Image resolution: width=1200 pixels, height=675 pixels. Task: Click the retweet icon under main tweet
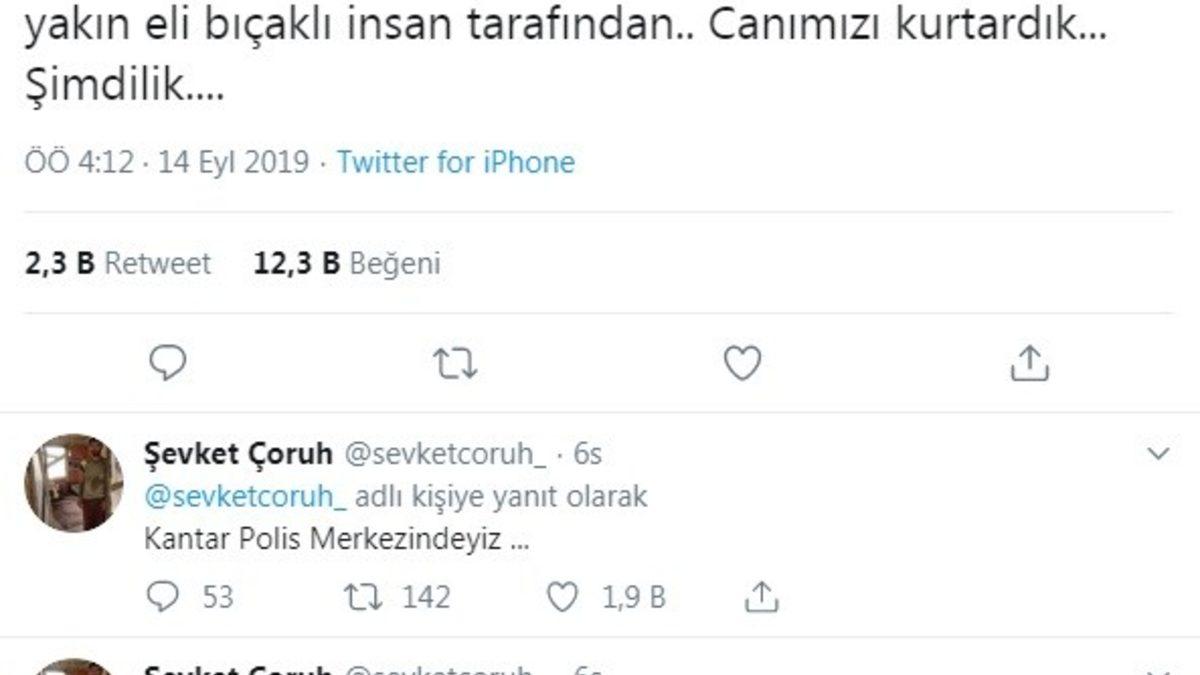click(455, 364)
